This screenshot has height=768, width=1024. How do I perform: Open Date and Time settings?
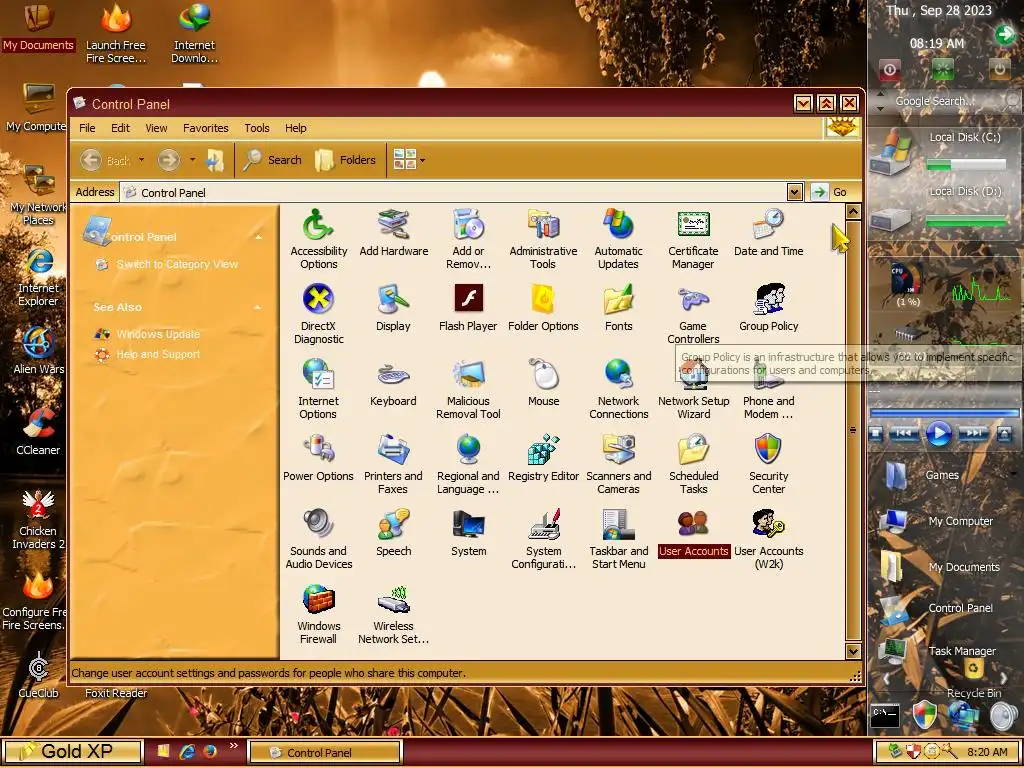coord(768,232)
